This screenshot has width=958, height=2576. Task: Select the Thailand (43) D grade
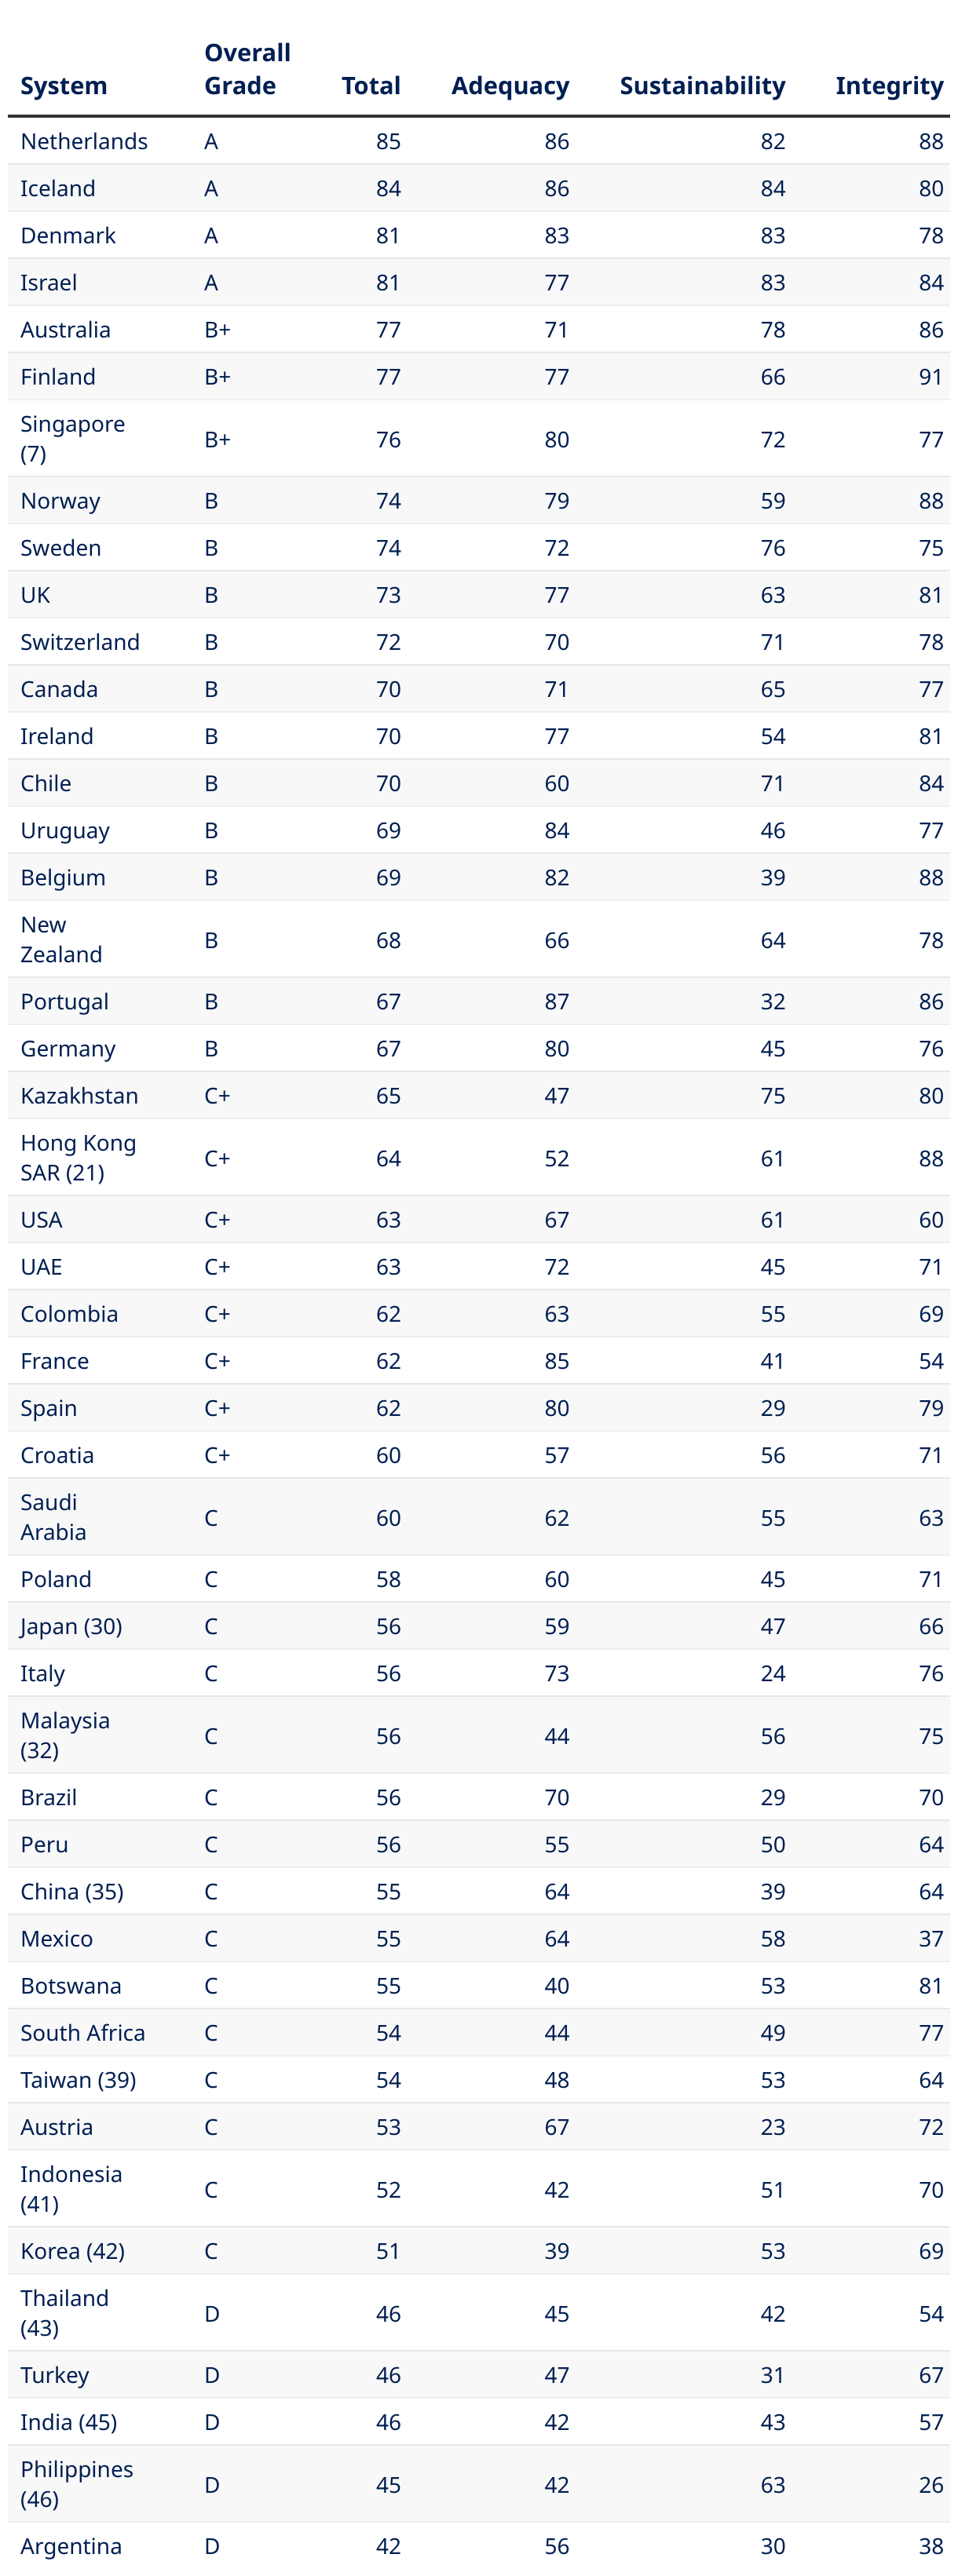211,2313
